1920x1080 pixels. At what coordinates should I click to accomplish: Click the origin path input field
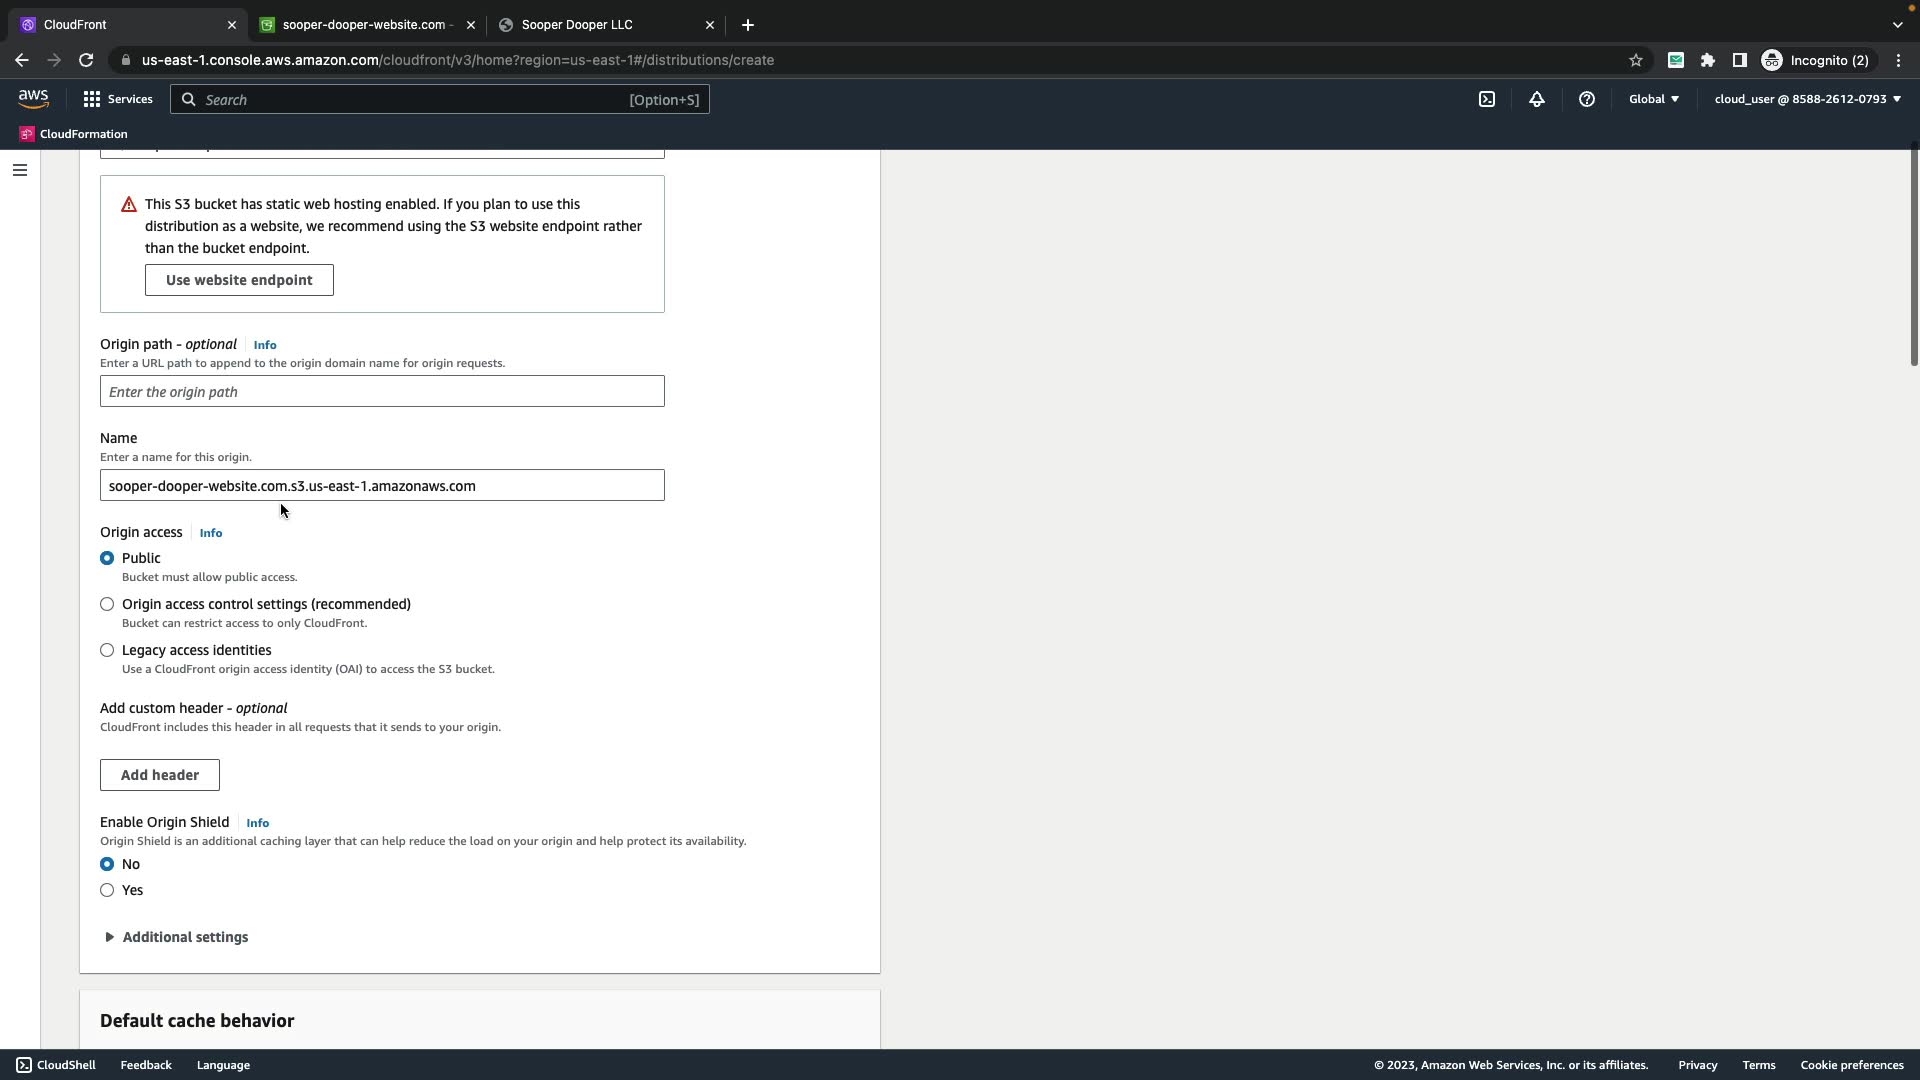tap(382, 392)
